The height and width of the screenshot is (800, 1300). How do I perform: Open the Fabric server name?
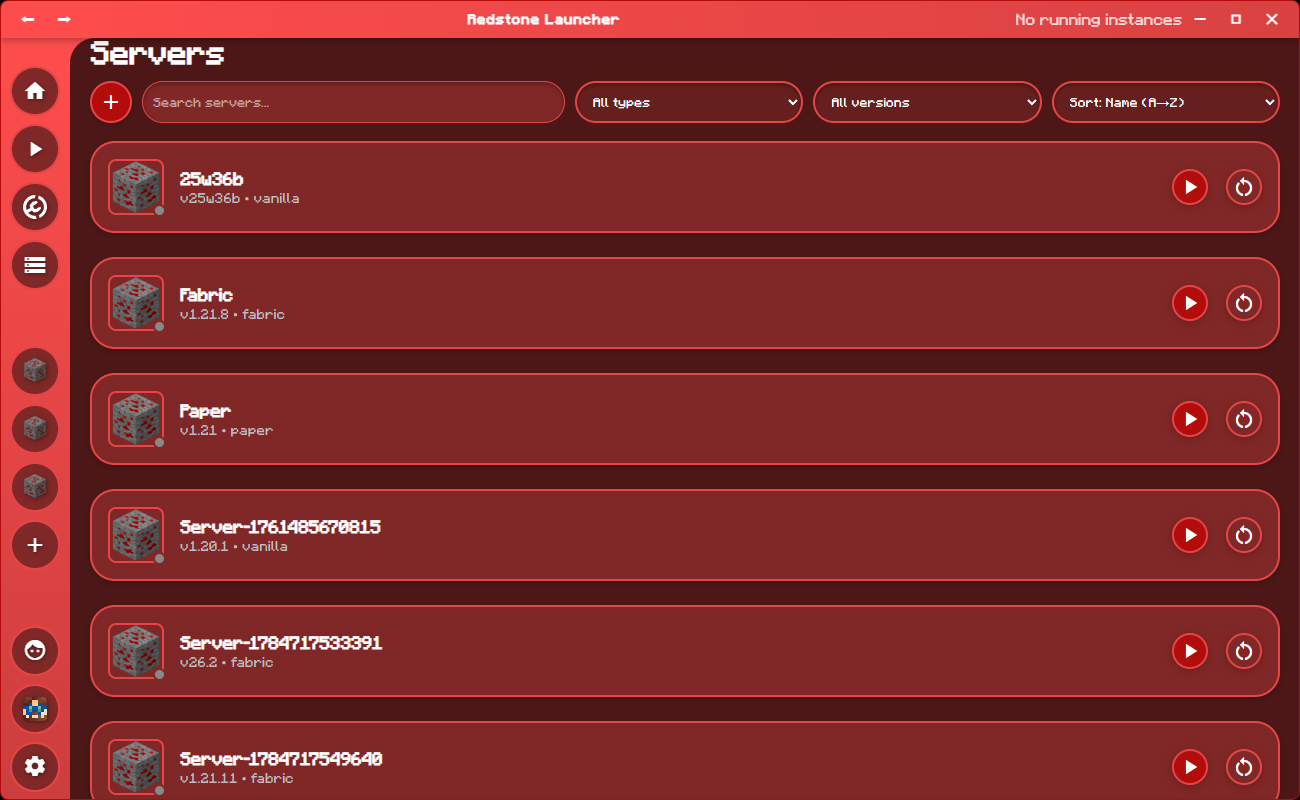206,295
